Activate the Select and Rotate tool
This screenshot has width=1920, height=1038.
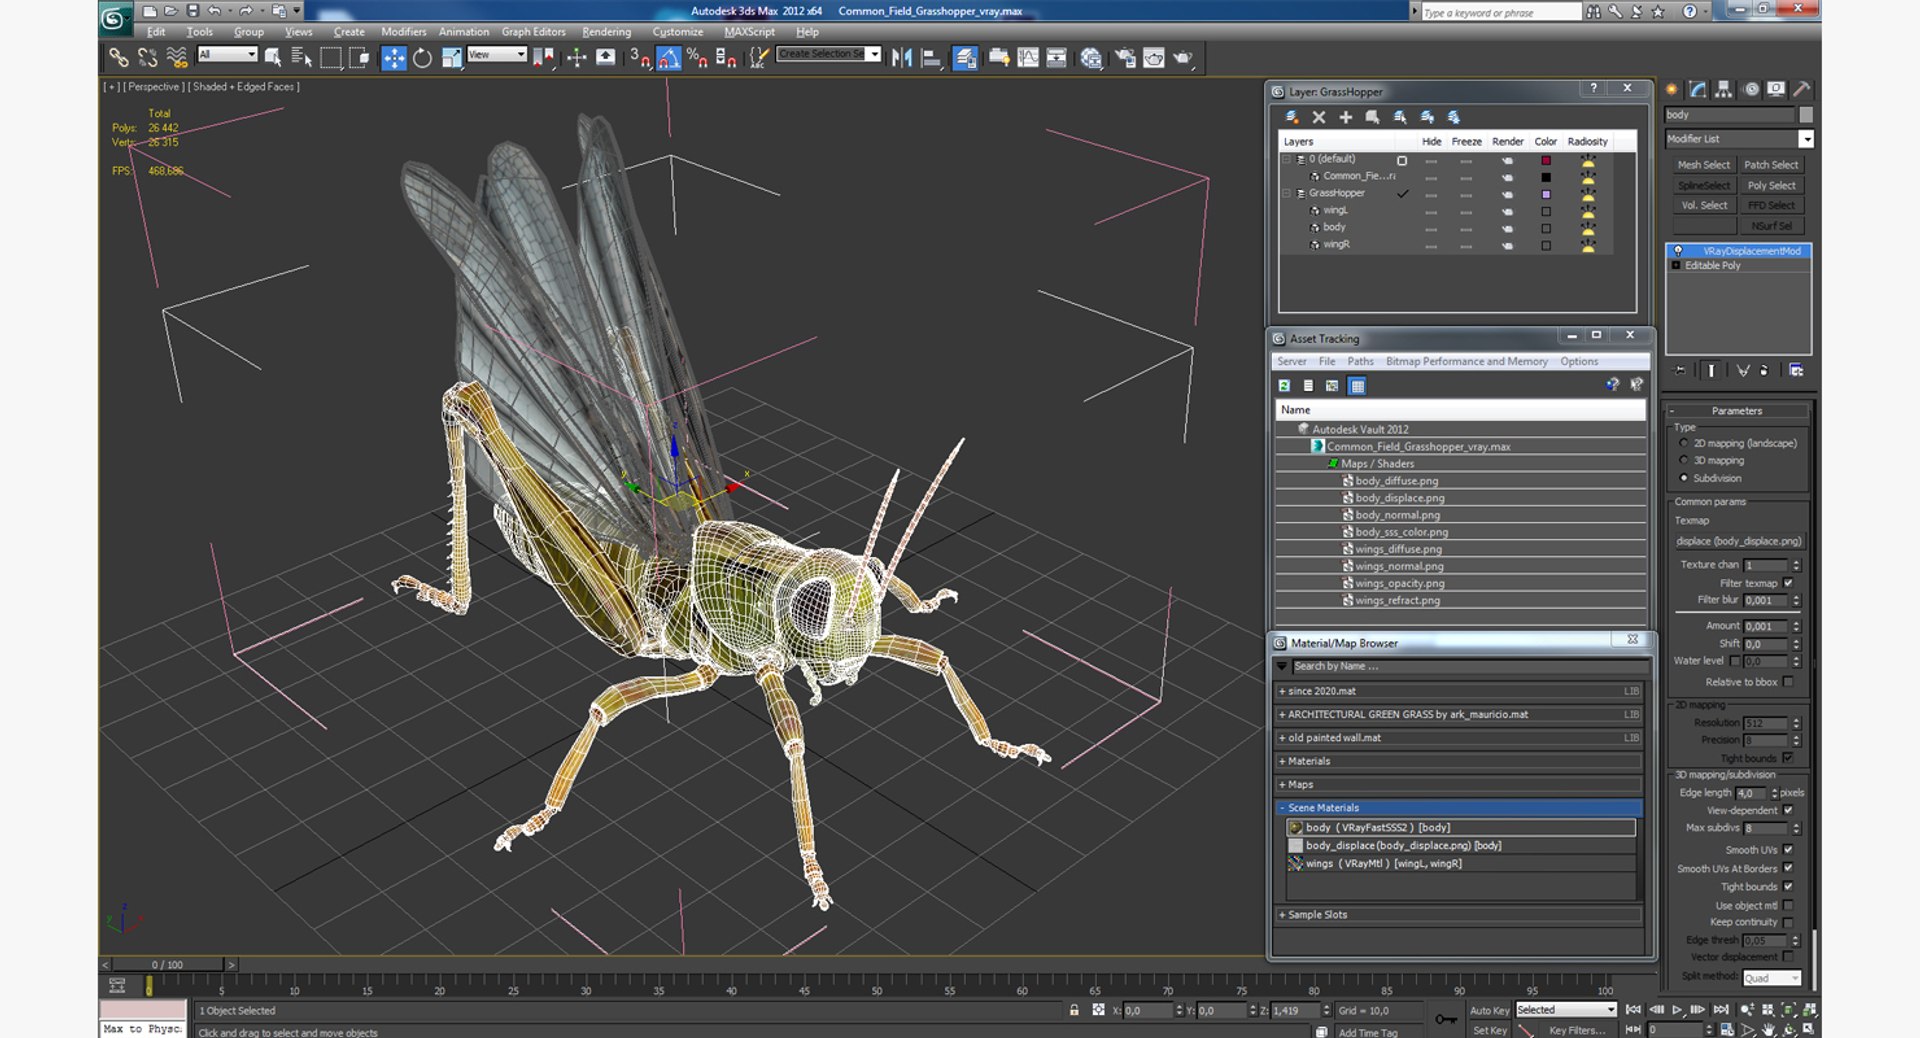pyautogui.click(x=422, y=58)
